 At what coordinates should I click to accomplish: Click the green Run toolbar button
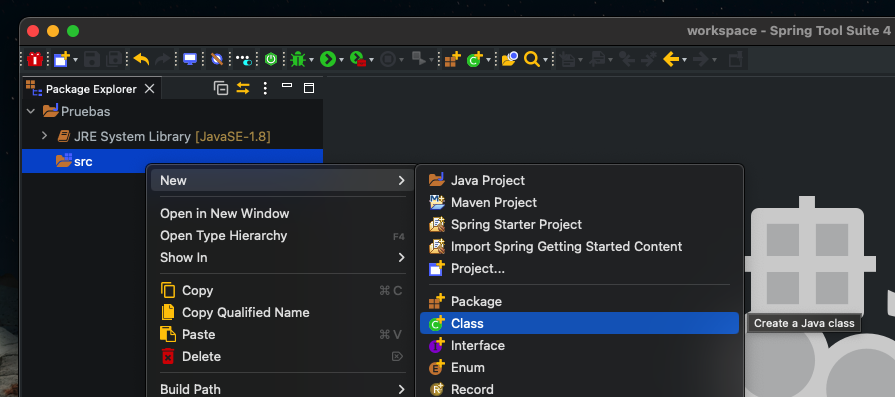coord(328,59)
